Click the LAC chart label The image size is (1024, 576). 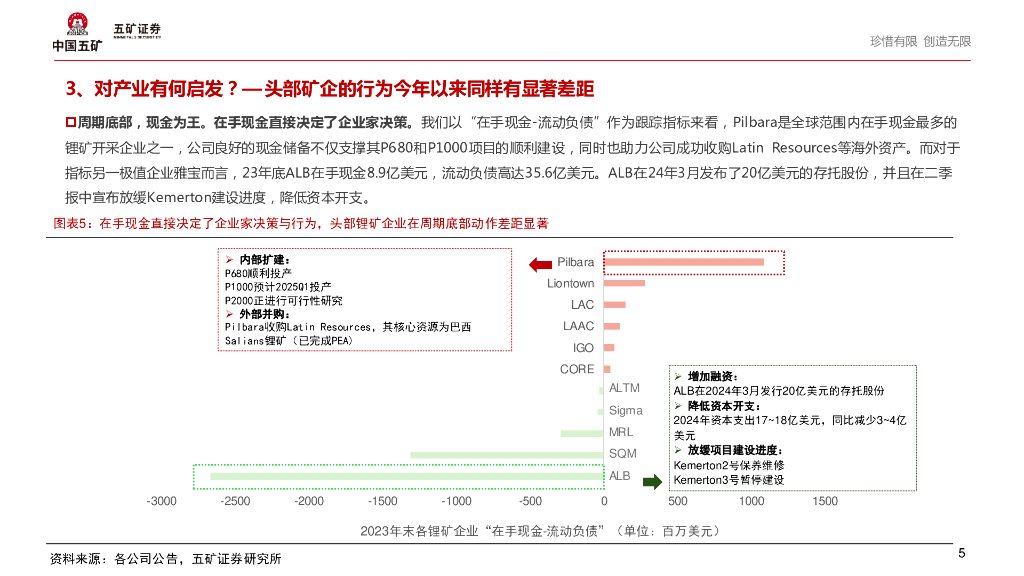[582, 305]
